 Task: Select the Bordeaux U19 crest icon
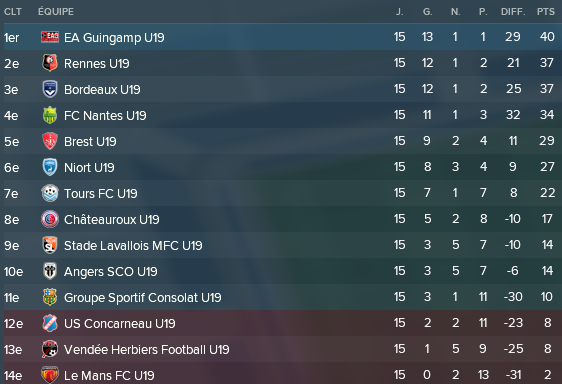(50, 89)
